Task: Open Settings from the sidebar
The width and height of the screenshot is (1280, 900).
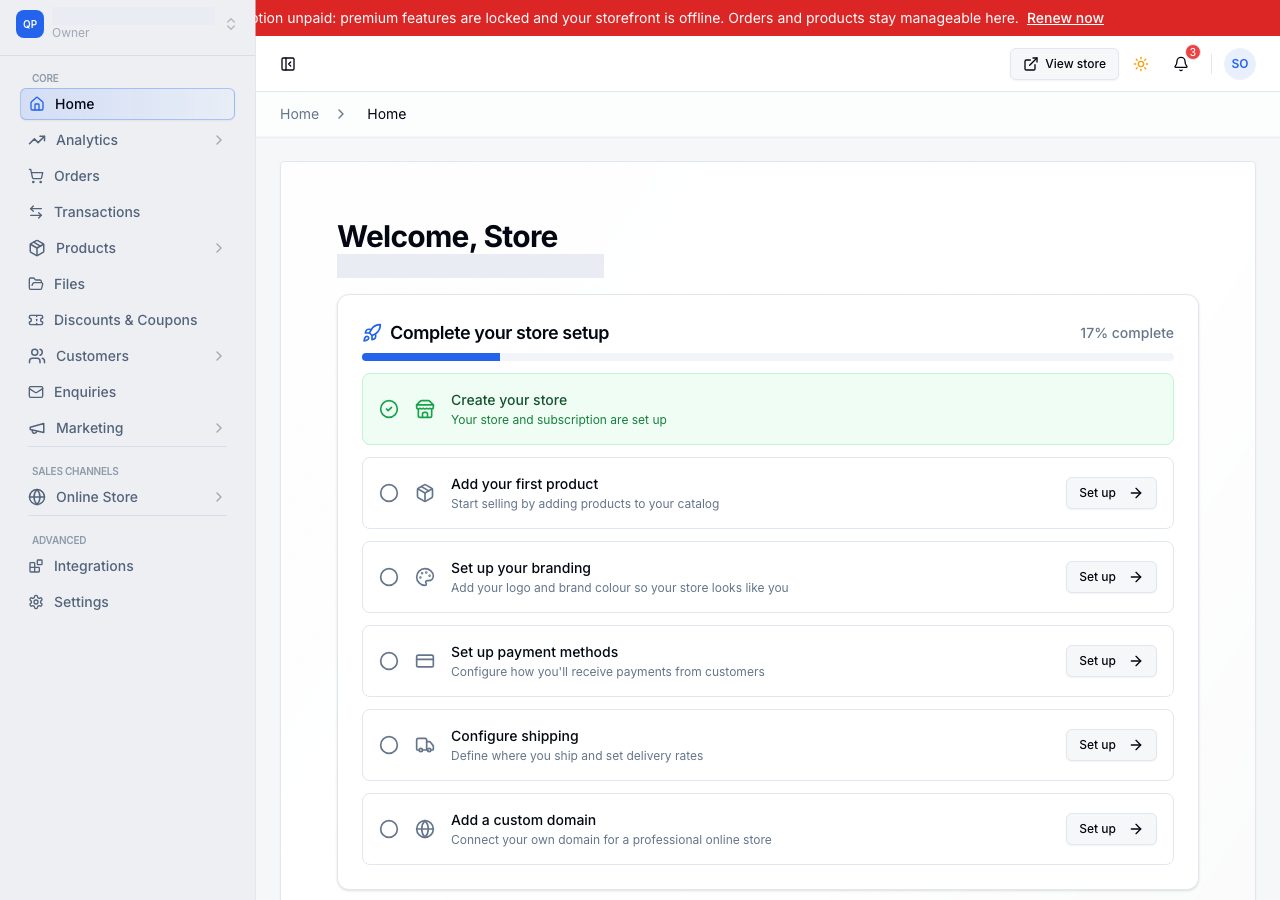Action: (x=127, y=602)
